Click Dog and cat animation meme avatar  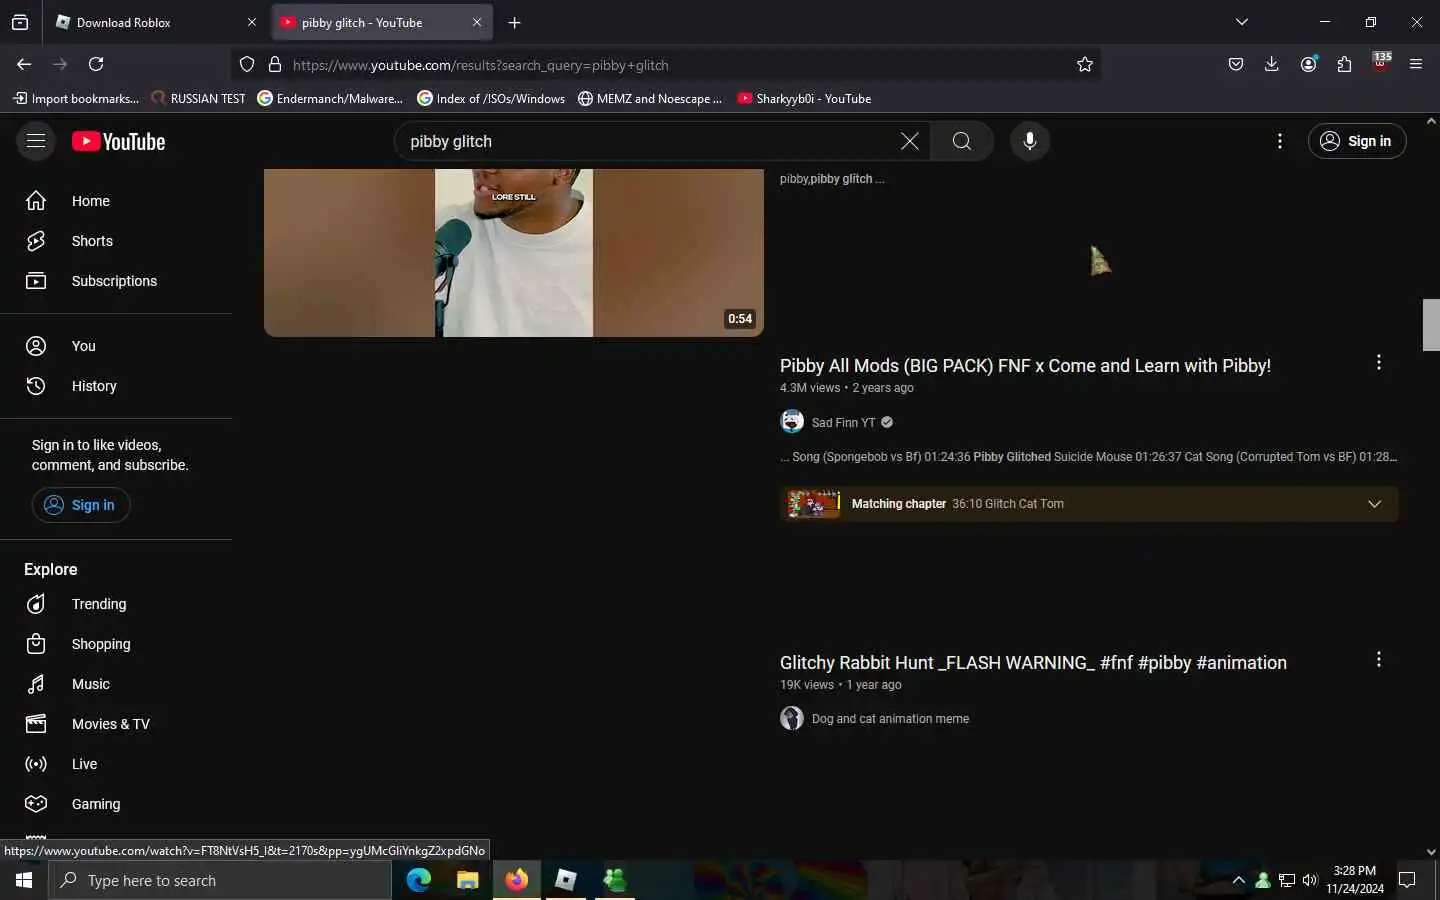pyautogui.click(x=792, y=718)
